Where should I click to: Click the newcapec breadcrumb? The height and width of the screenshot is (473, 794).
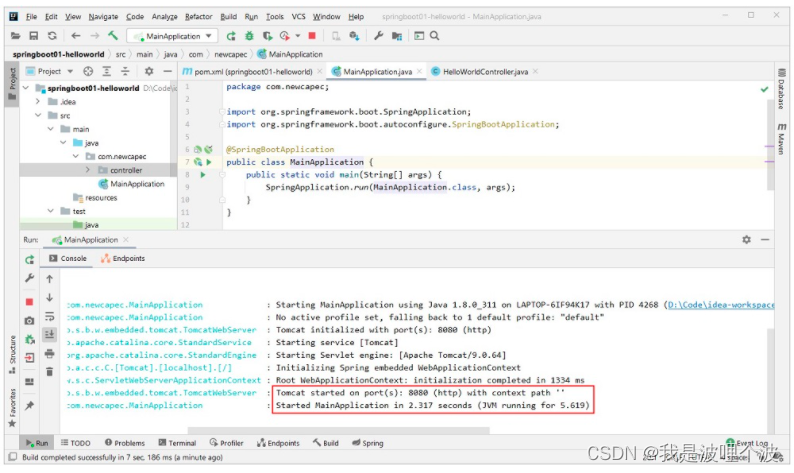(x=230, y=54)
